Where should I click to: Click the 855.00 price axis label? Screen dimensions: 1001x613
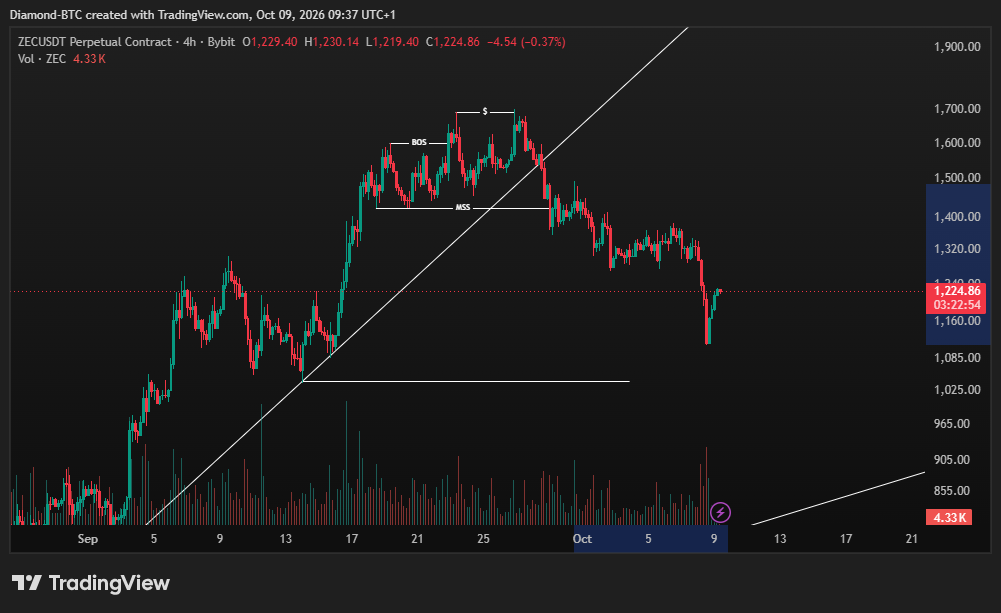click(951, 491)
